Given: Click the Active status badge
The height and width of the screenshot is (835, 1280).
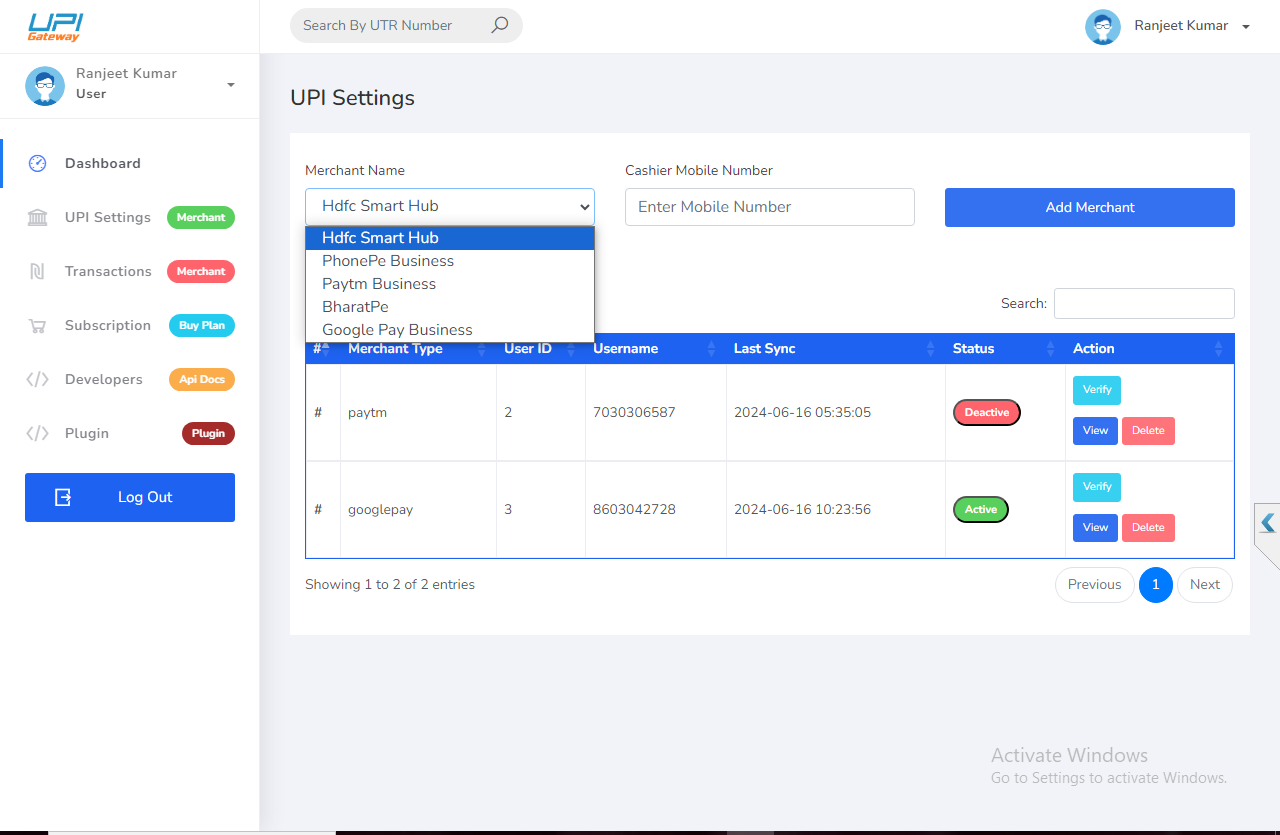Looking at the screenshot, I should coord(981,510).
